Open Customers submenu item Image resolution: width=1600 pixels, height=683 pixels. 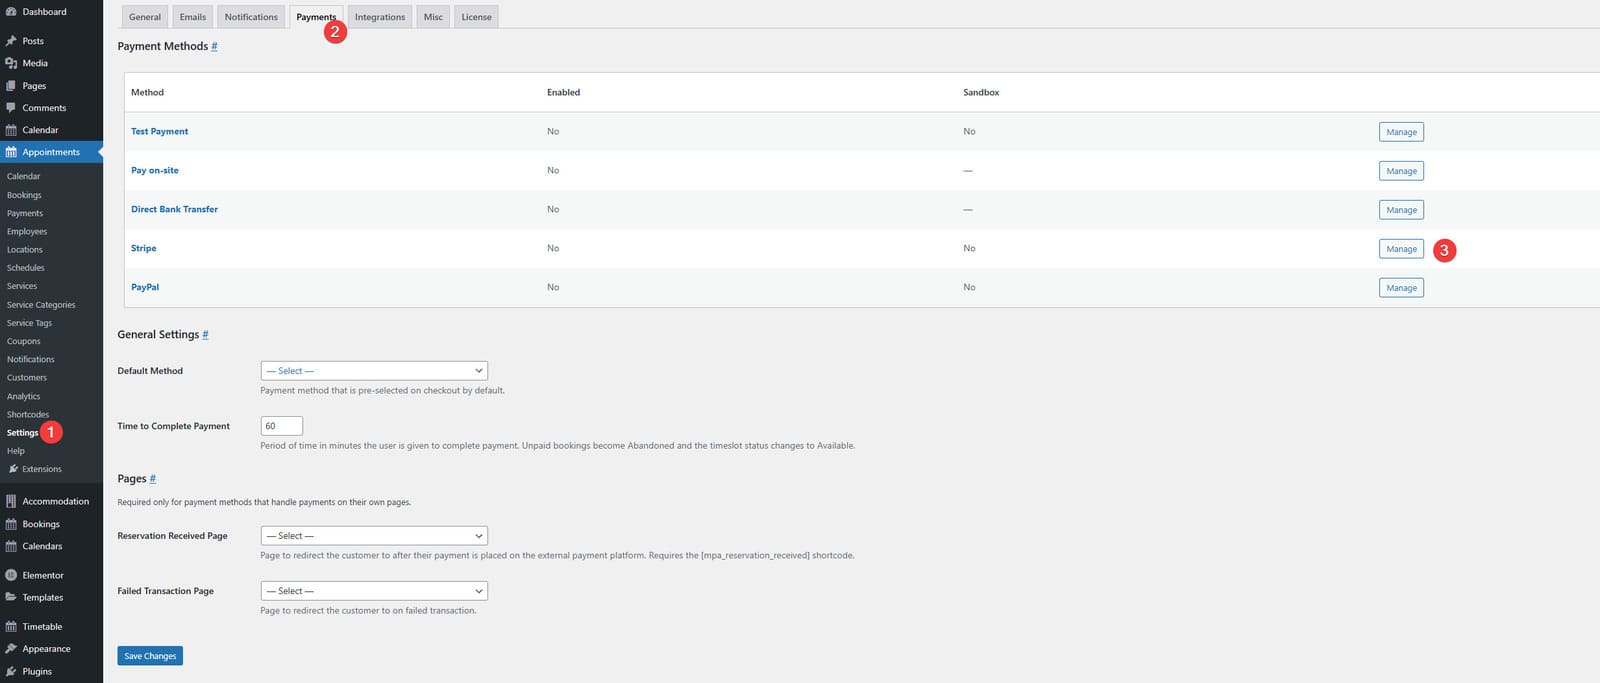click(27, 377)
